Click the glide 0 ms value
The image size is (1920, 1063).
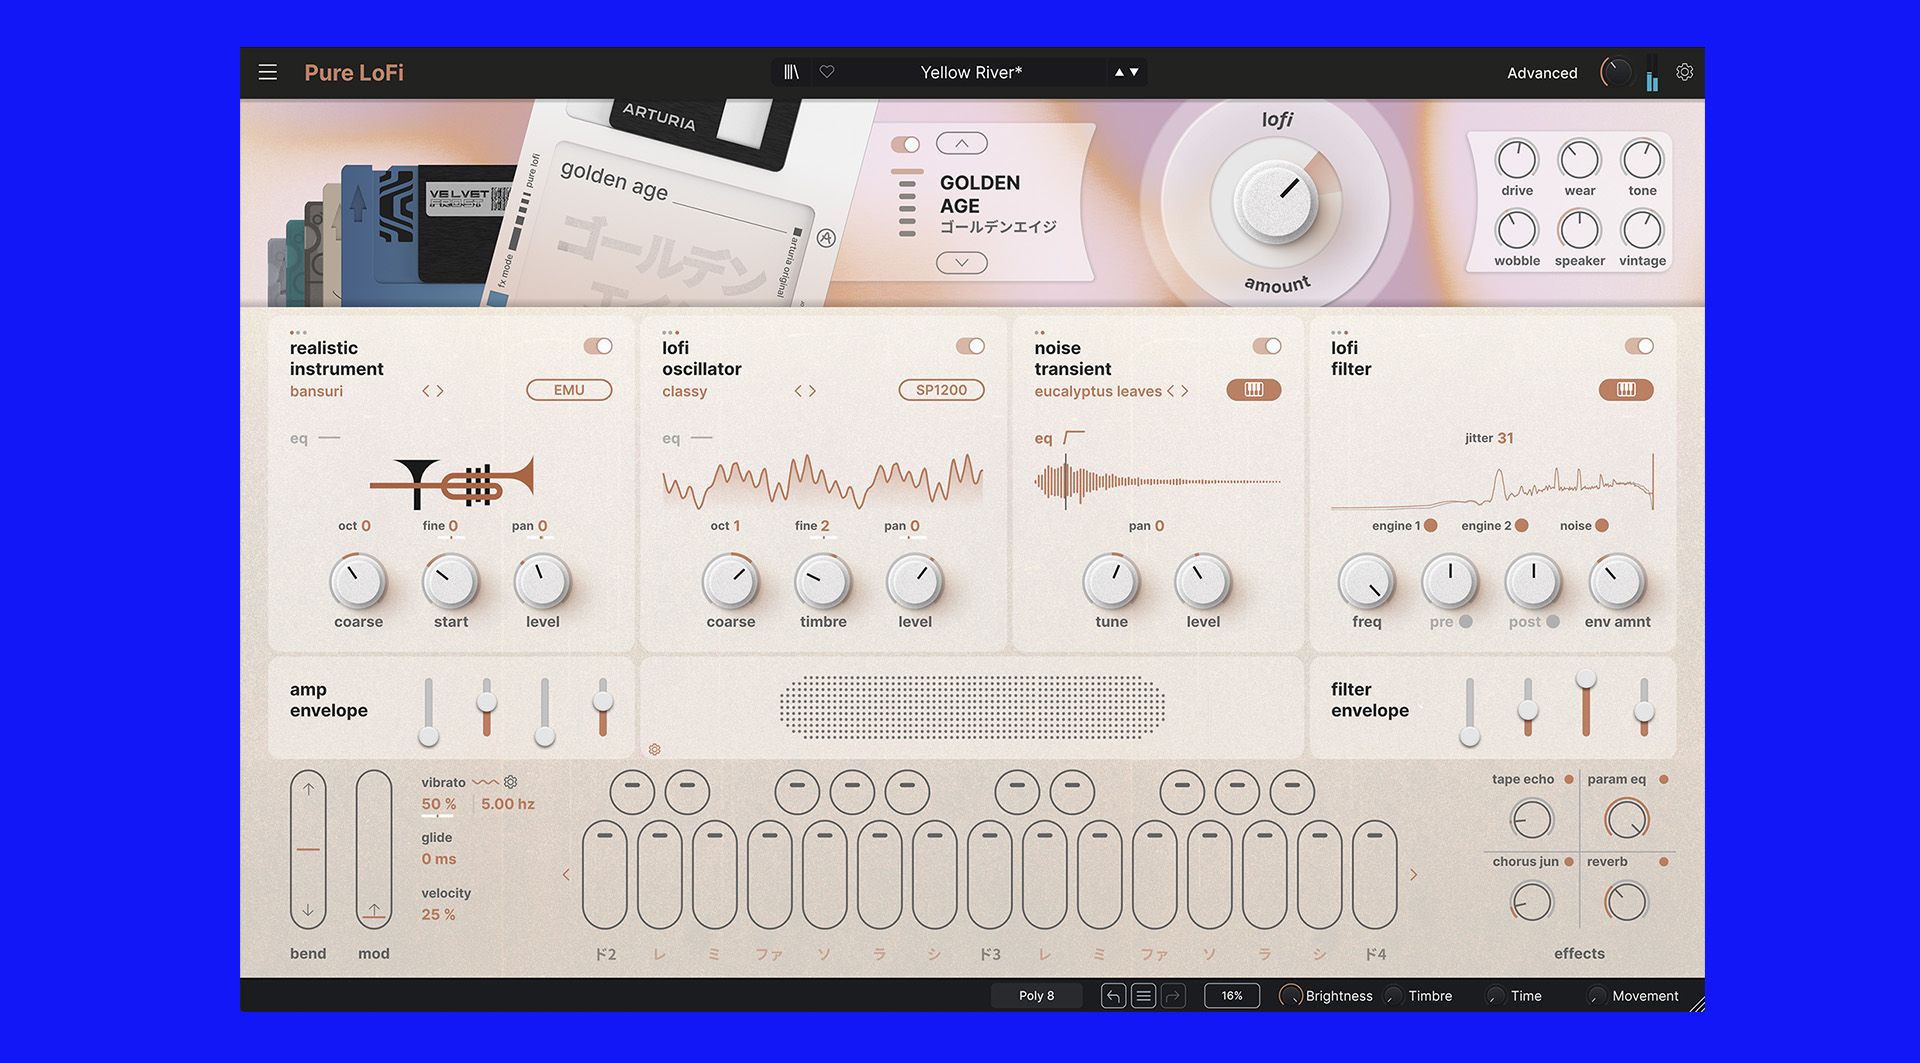coord(438,859)
